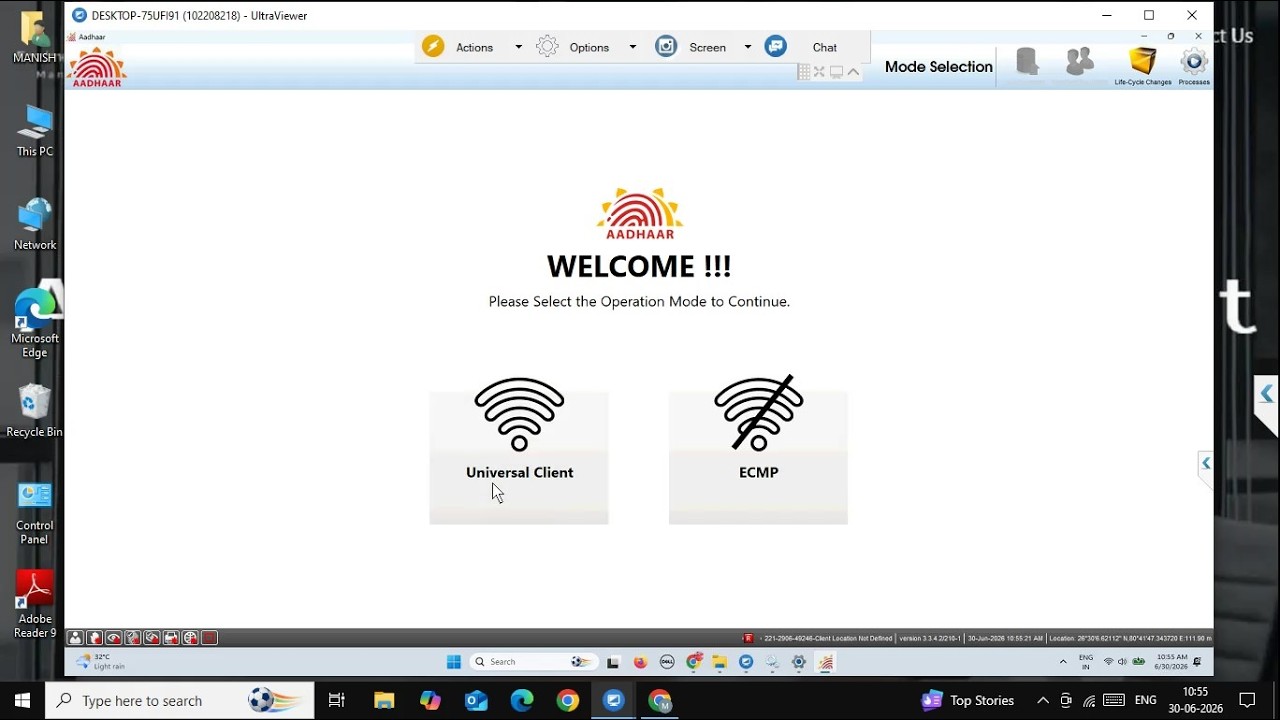Click the version 3.3.4.2 status text
This screenshot has height=720, width=1280.
(930, 638)
